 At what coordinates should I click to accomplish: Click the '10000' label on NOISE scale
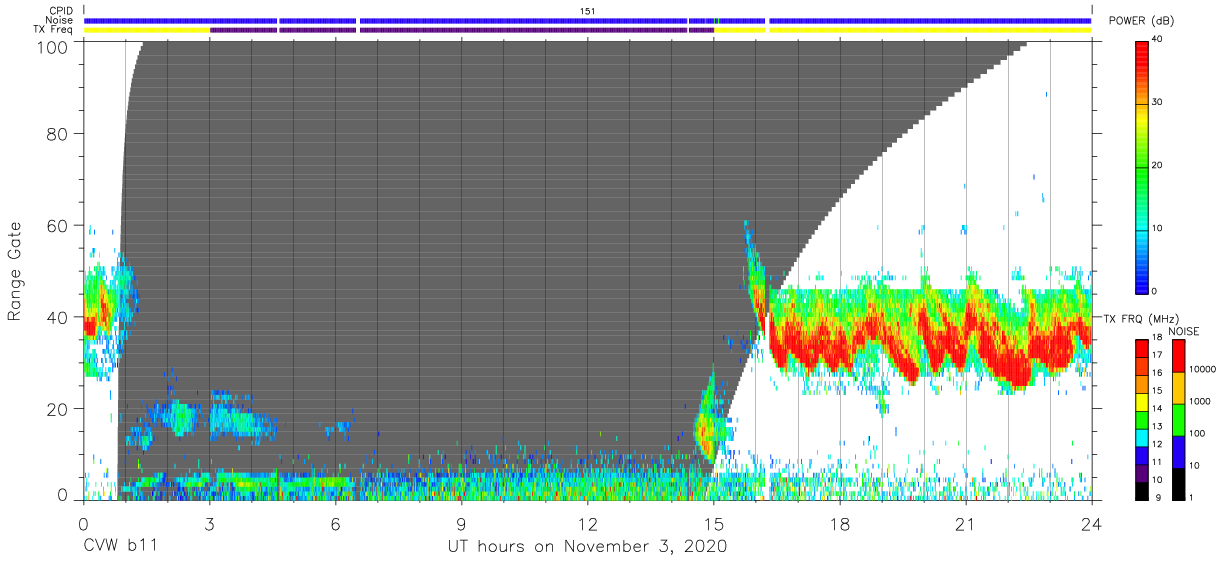(1202, 368)
